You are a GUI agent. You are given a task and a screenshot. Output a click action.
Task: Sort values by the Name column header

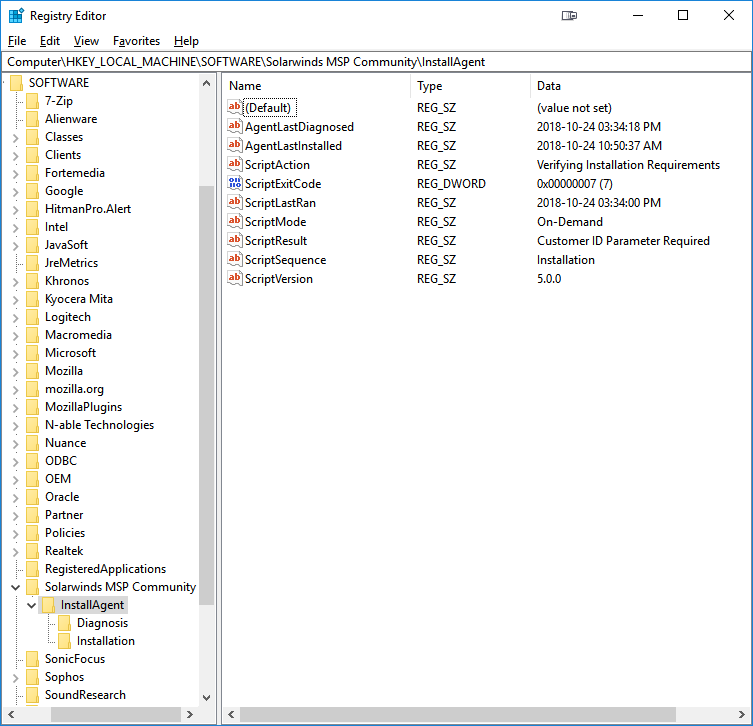[317, 86]
